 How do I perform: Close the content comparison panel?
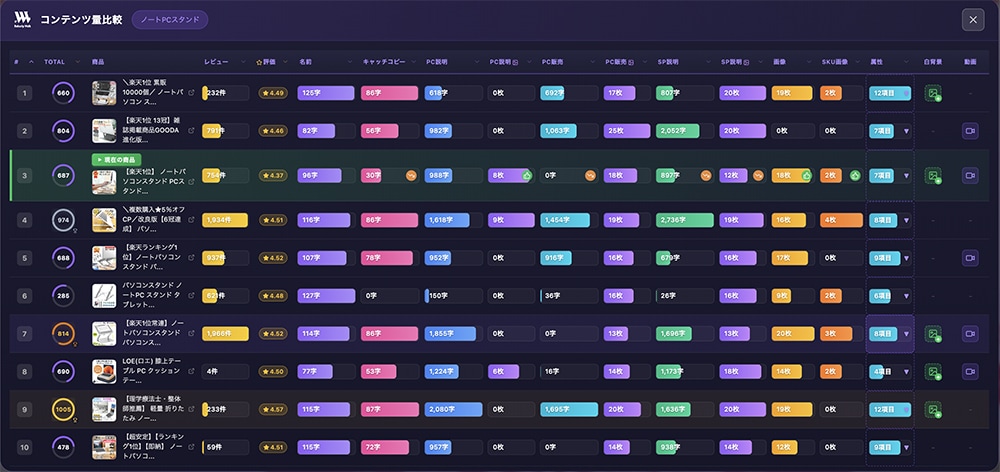[x=972, y=19]
